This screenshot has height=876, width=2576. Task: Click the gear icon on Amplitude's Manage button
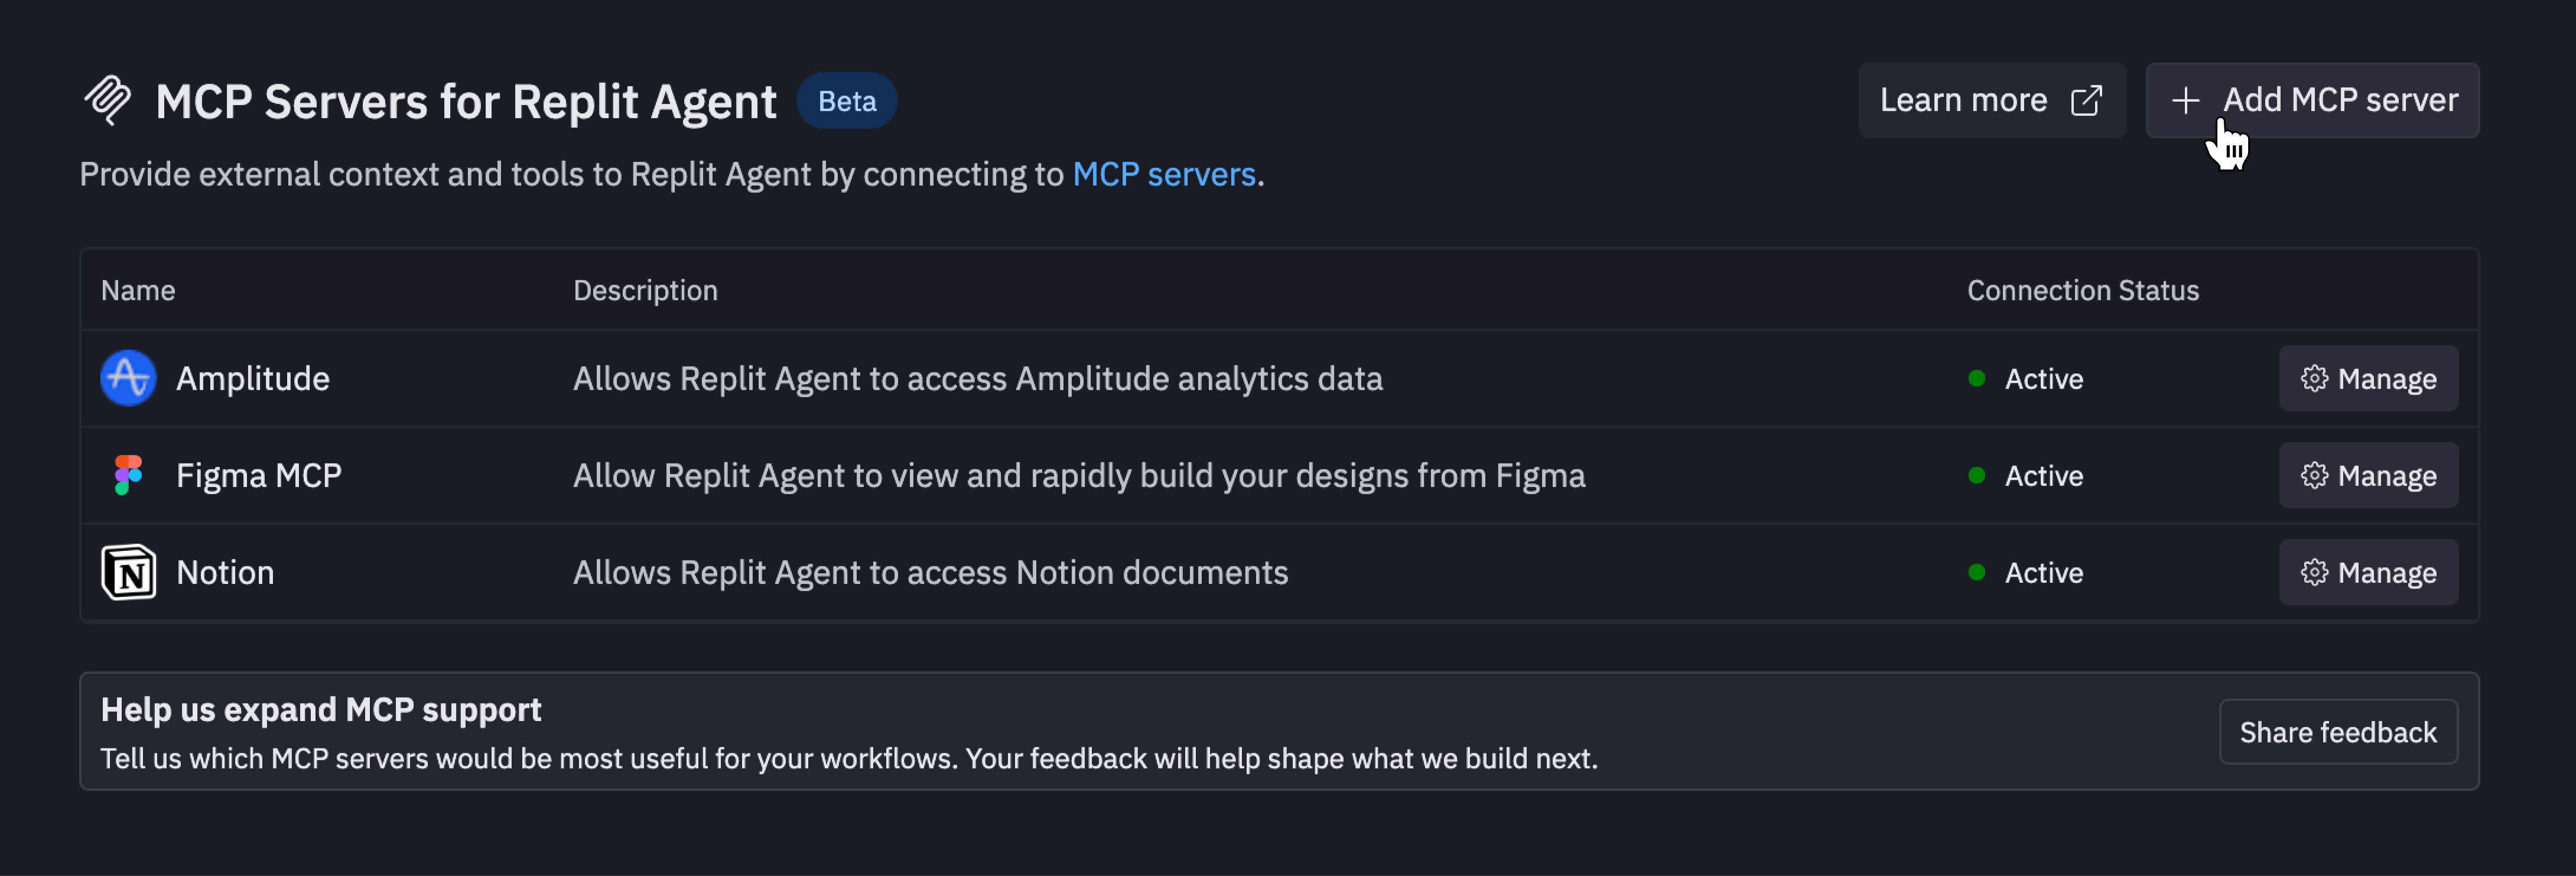(x=2315, y=378)
